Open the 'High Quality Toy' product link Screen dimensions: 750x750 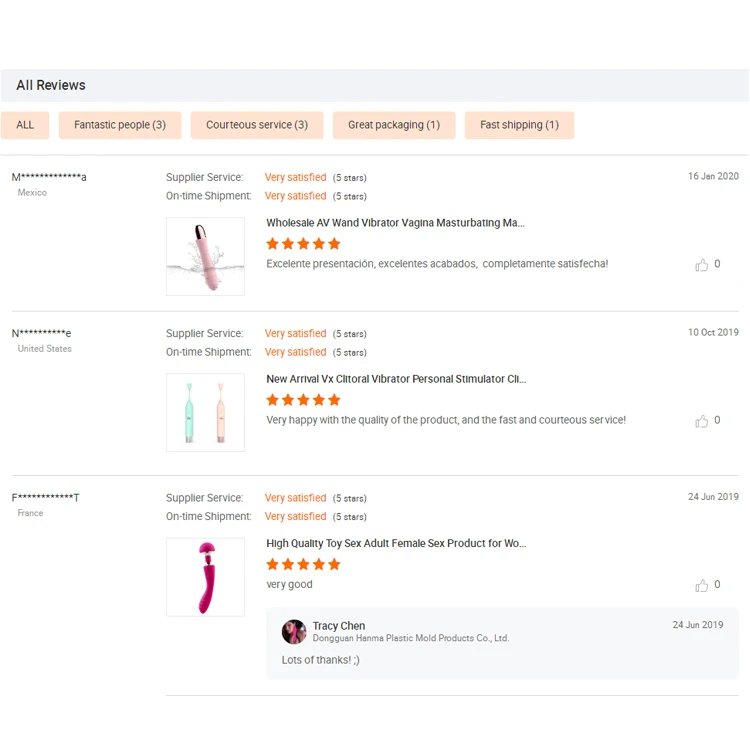point(396,543)
